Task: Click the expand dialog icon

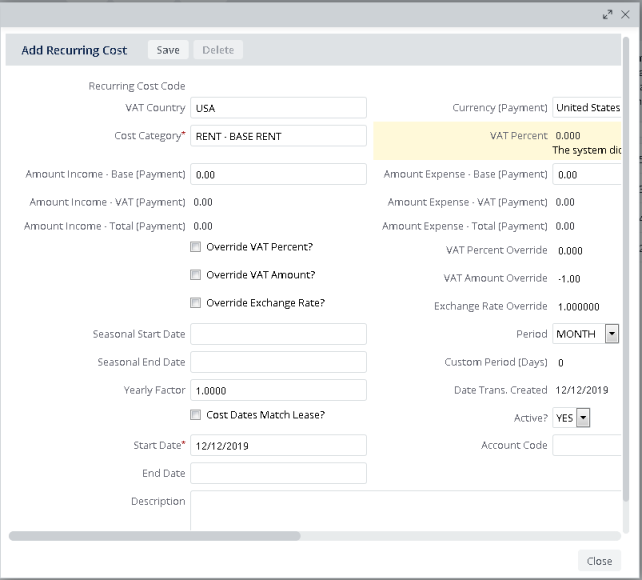Action: pos(607,14)
